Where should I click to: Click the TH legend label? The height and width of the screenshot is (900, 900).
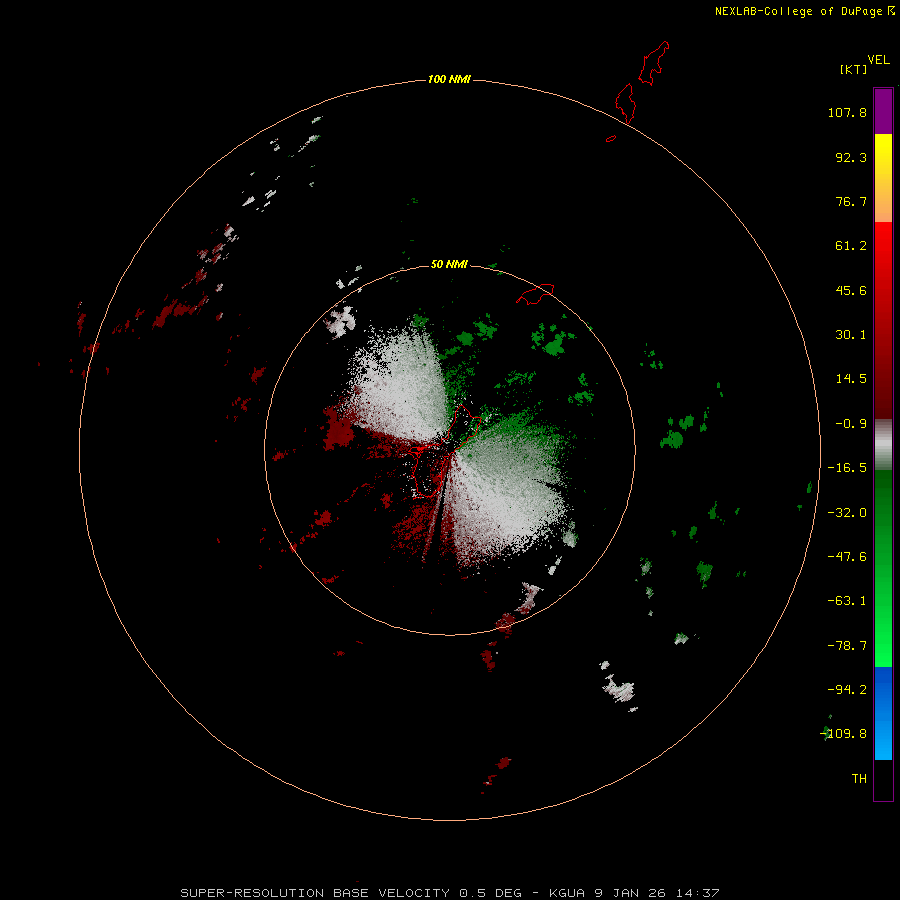pyautogui.click(x=859, y=779)
